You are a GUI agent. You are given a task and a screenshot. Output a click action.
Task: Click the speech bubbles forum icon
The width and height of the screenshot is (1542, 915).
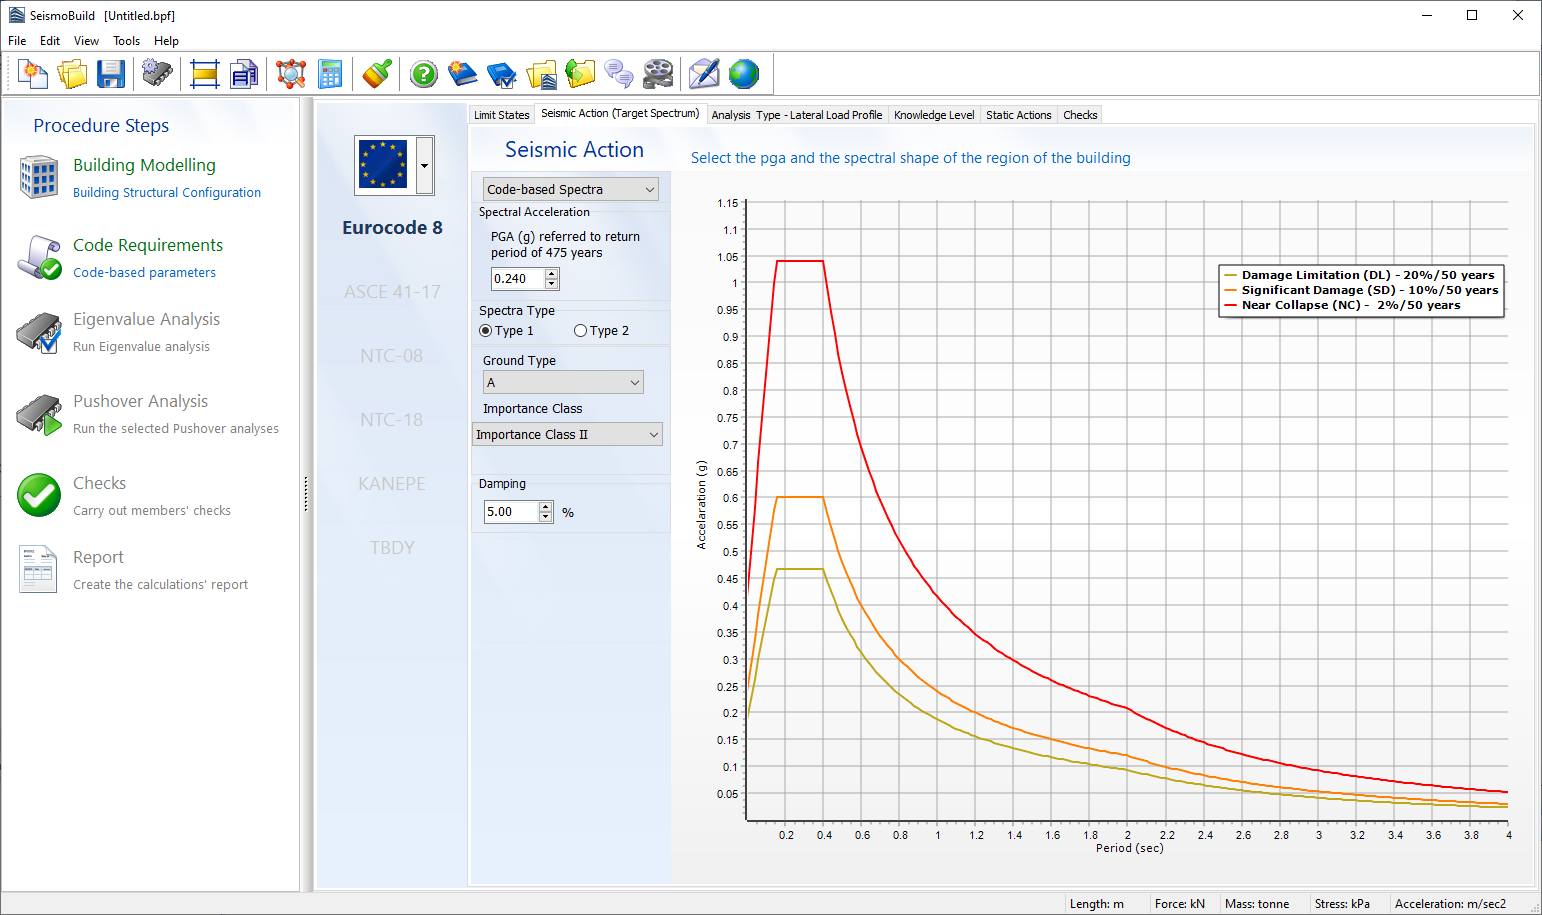(x=619, y=74)
